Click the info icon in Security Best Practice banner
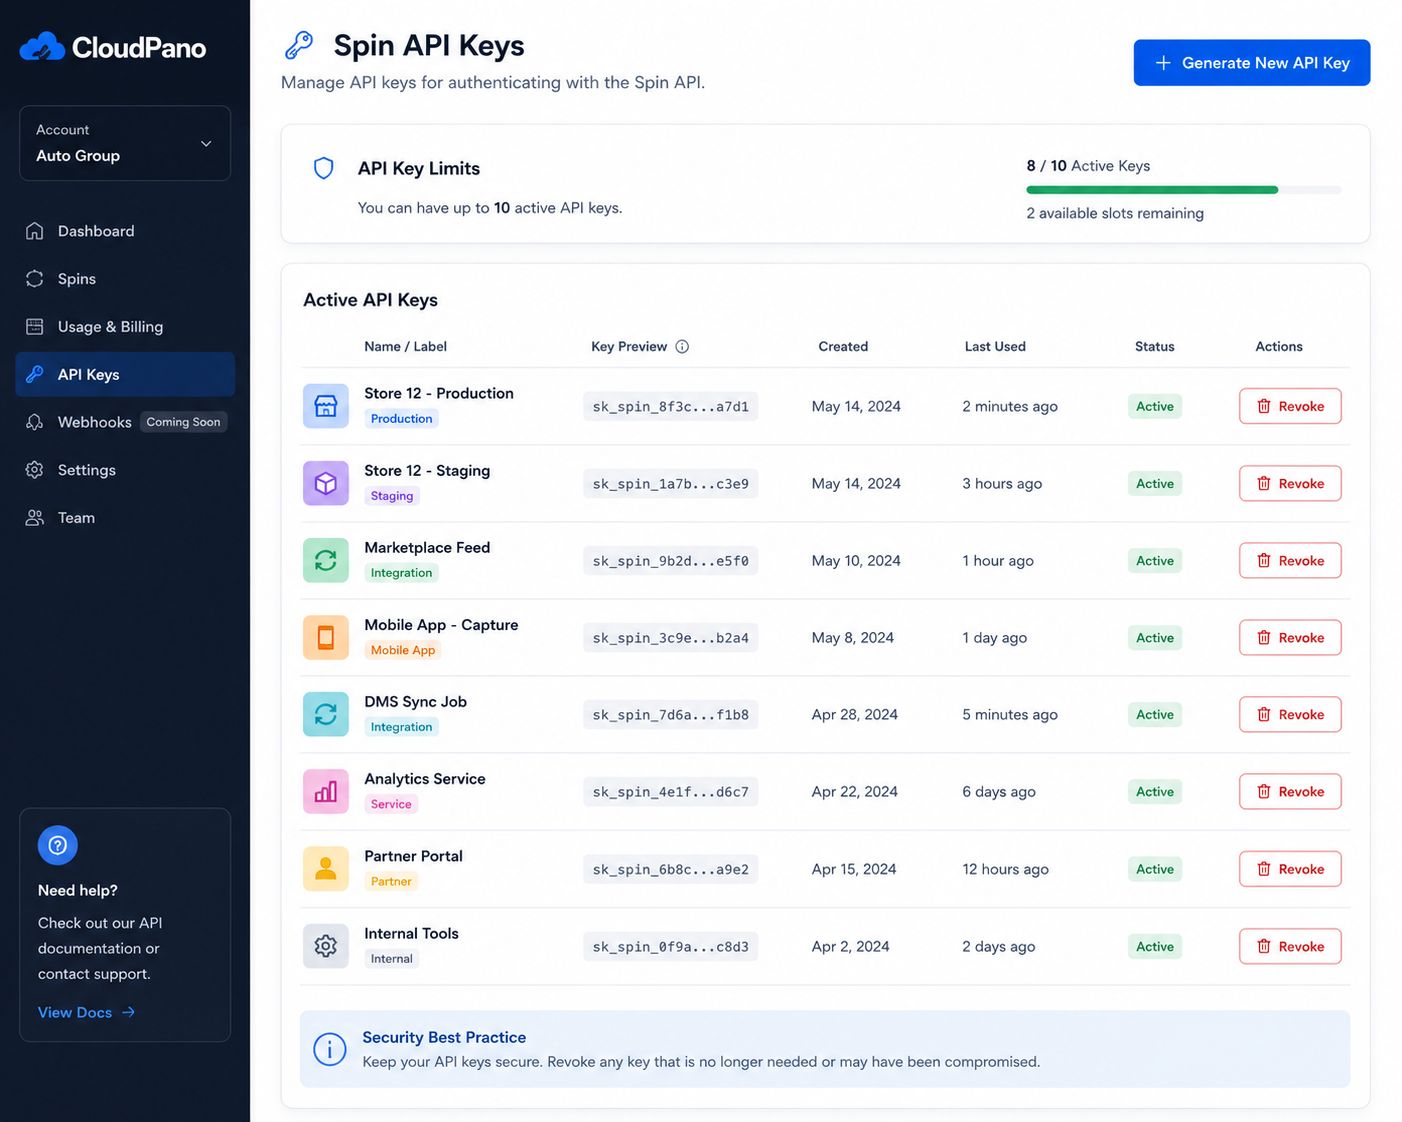 pos(330,1049)
